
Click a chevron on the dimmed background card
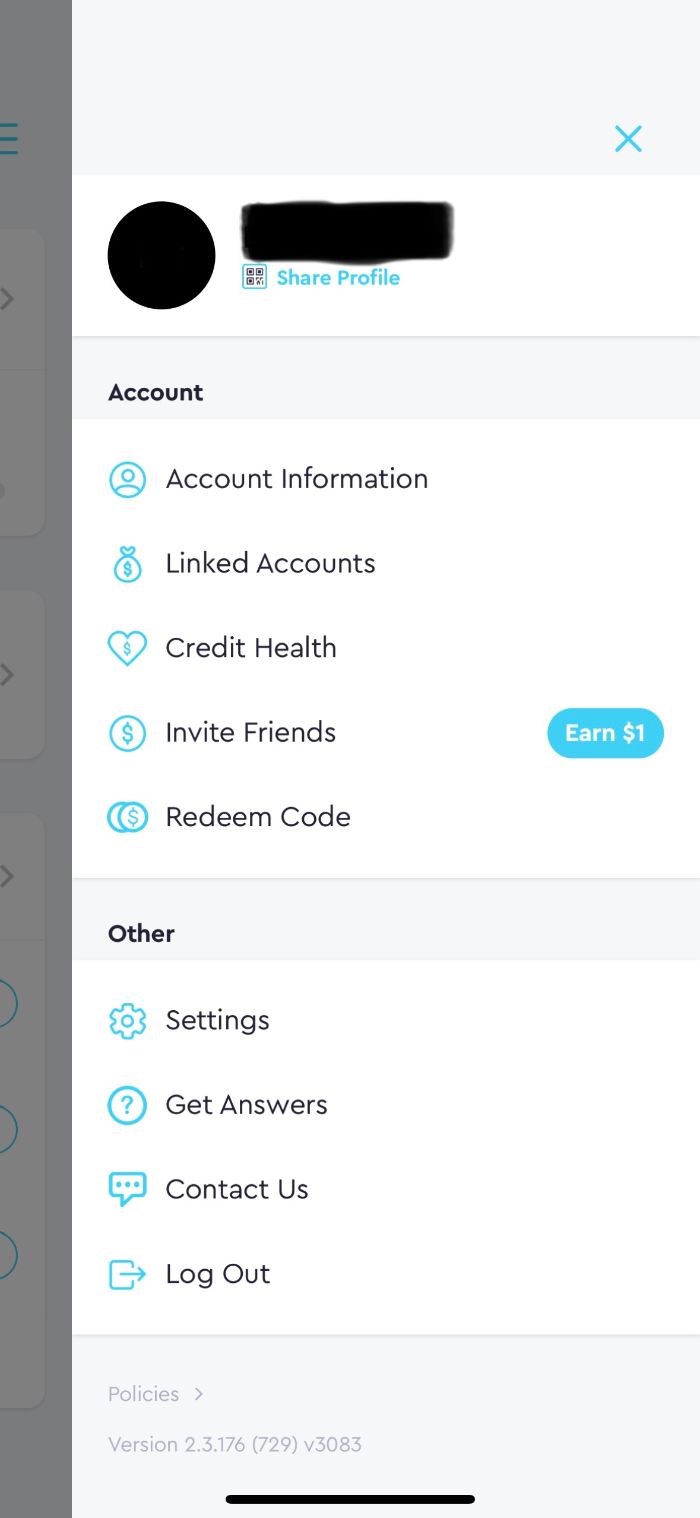pyautogui.click(x=9, y=298)
